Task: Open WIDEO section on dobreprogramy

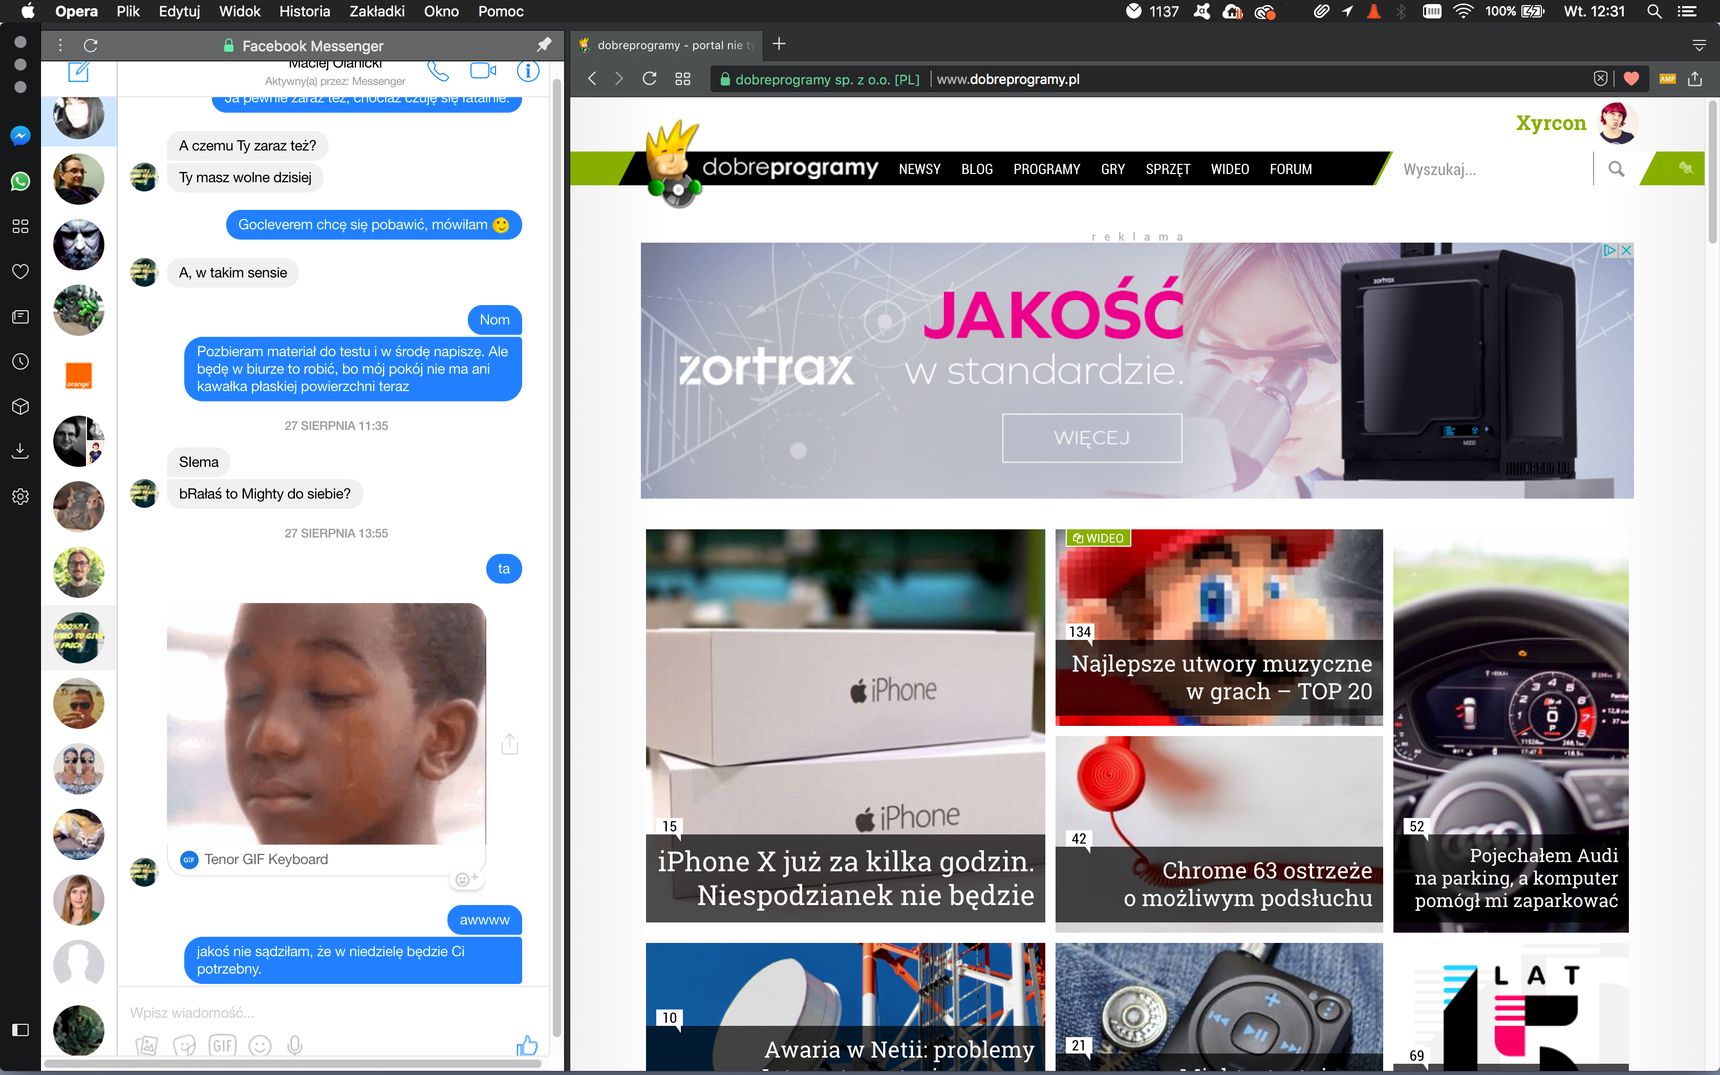Action: click(1230, 169)
